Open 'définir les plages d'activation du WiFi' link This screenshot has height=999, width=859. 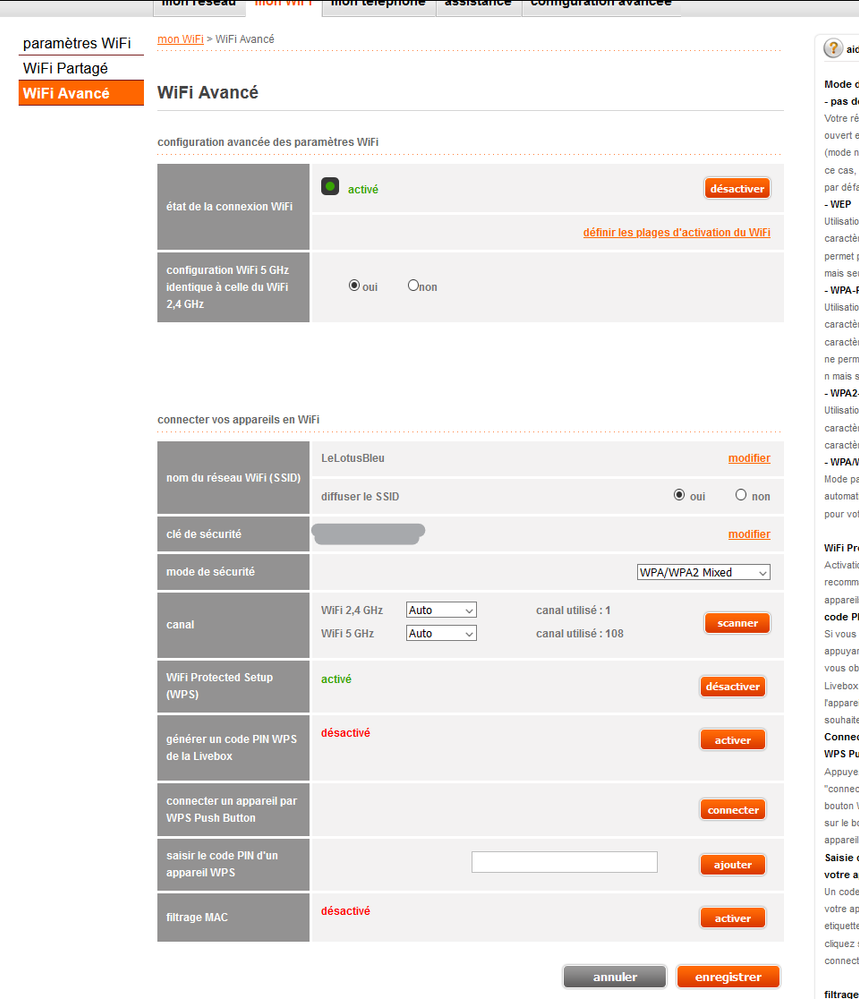pyautogui.click(x=677, y=233)
